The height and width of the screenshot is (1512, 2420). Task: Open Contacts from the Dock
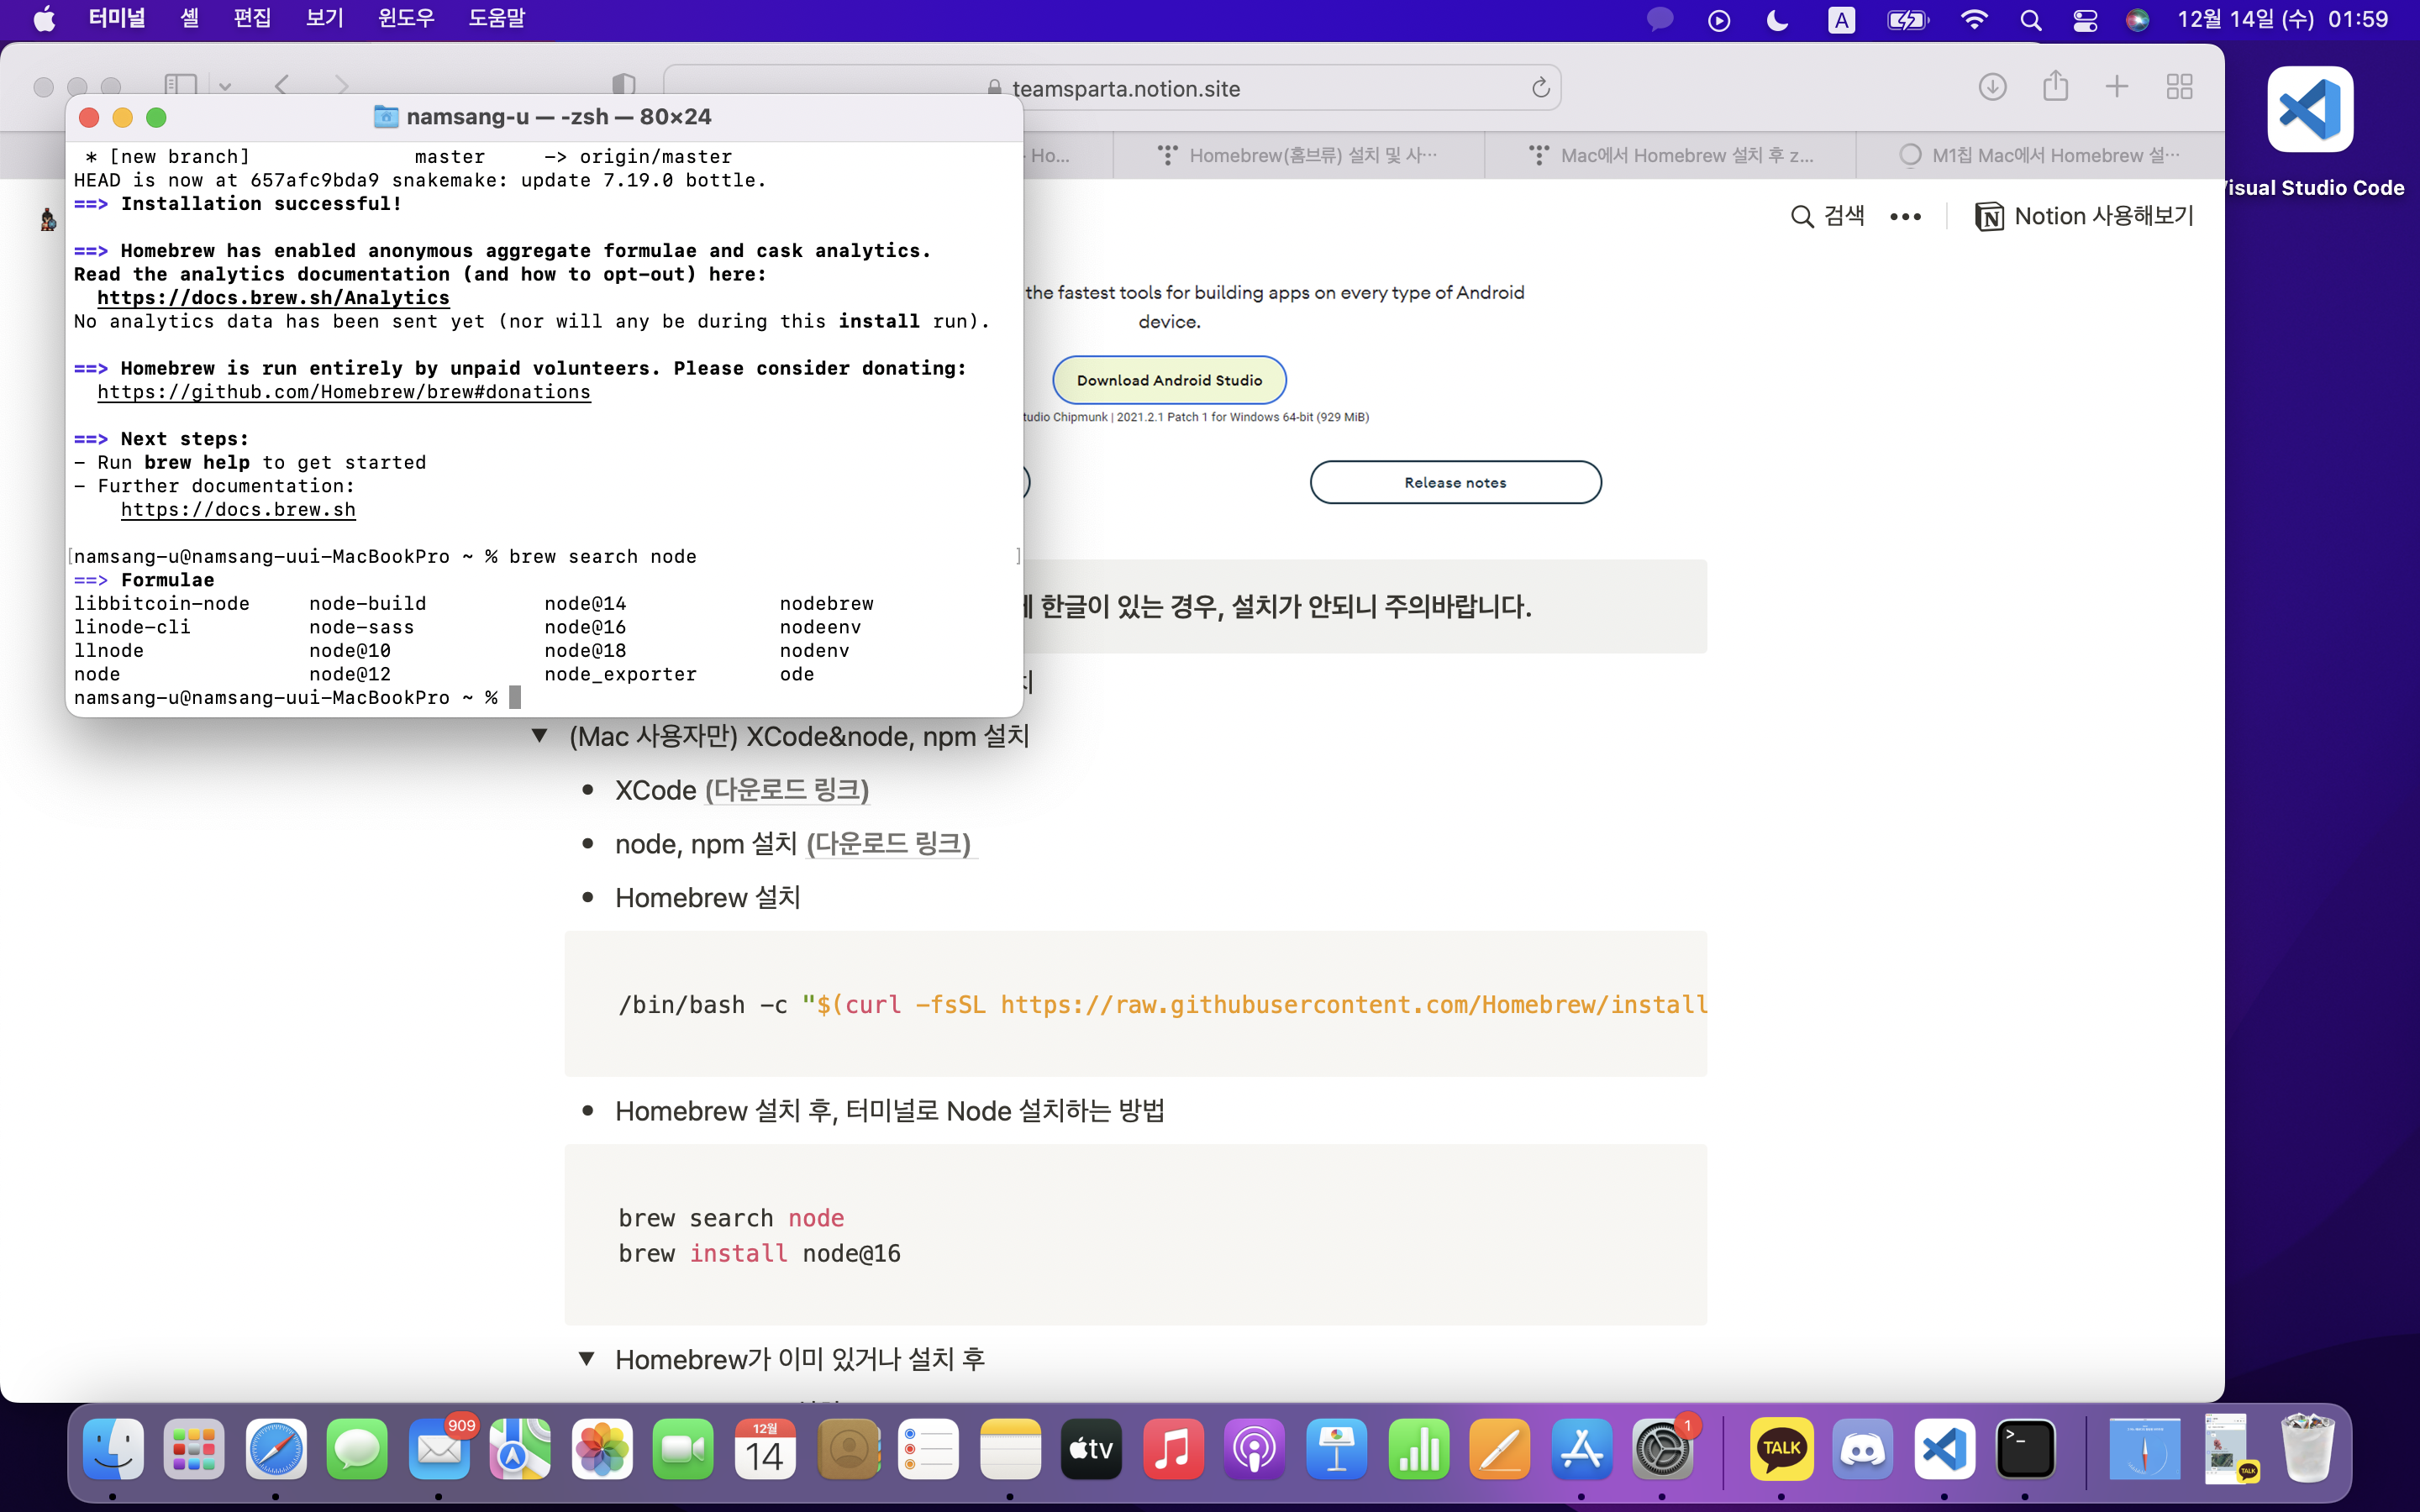pyautogui.click(x=848, y=1448)
